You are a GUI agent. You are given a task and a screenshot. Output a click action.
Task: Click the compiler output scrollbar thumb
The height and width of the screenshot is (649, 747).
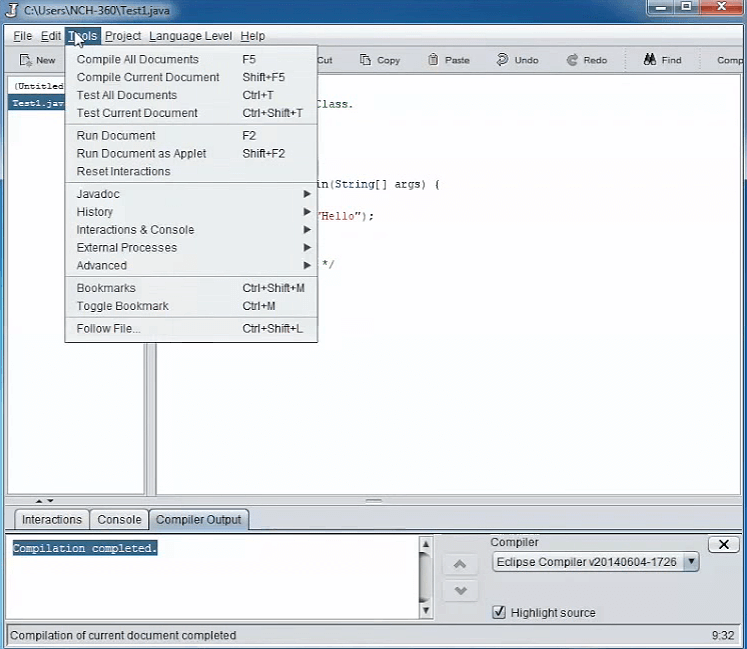(x=425, y=577)
